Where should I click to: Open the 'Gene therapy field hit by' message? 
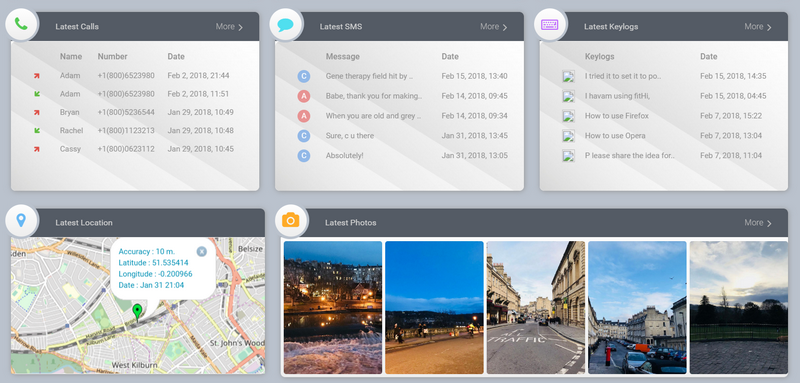click(369, 76)
